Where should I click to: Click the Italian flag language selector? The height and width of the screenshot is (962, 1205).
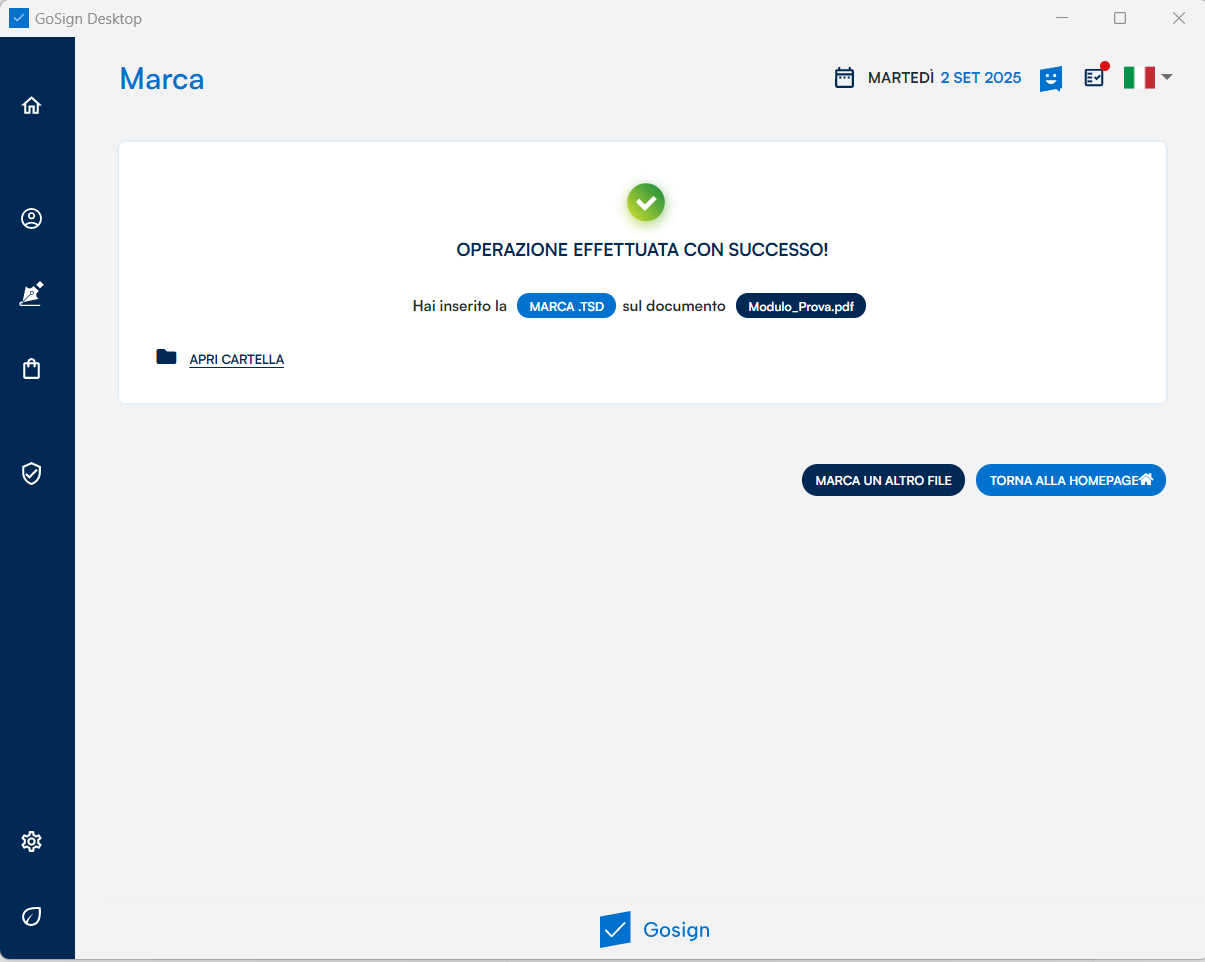1139,77
